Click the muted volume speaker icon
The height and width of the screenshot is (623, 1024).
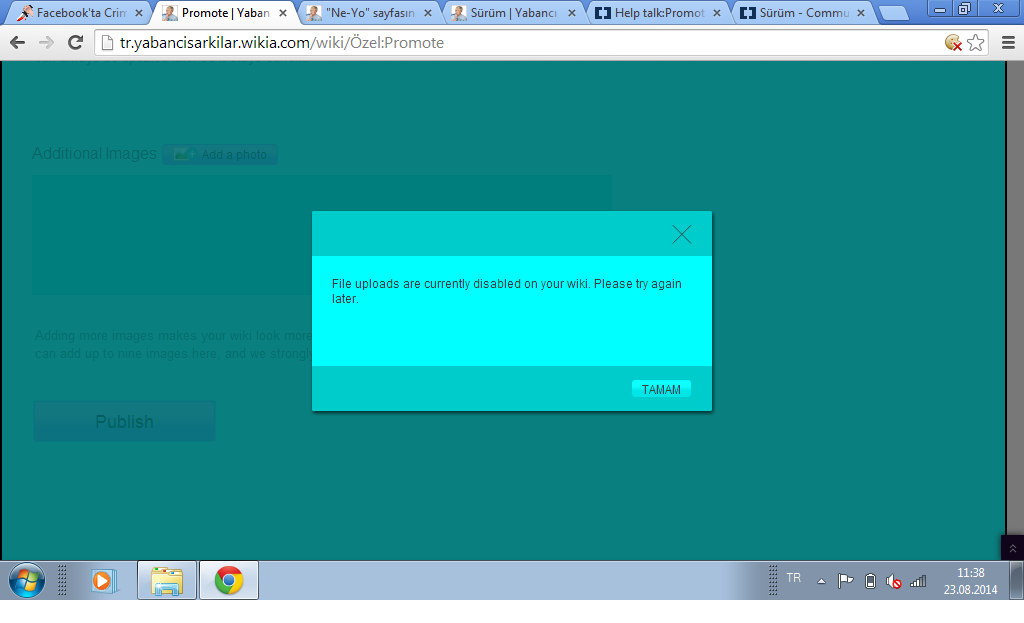click(893, 581)
